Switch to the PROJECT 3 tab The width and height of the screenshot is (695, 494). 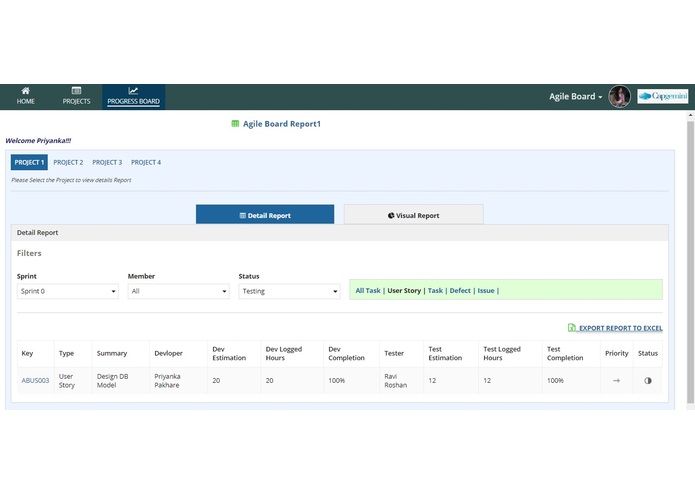click(x=107, y=163)
